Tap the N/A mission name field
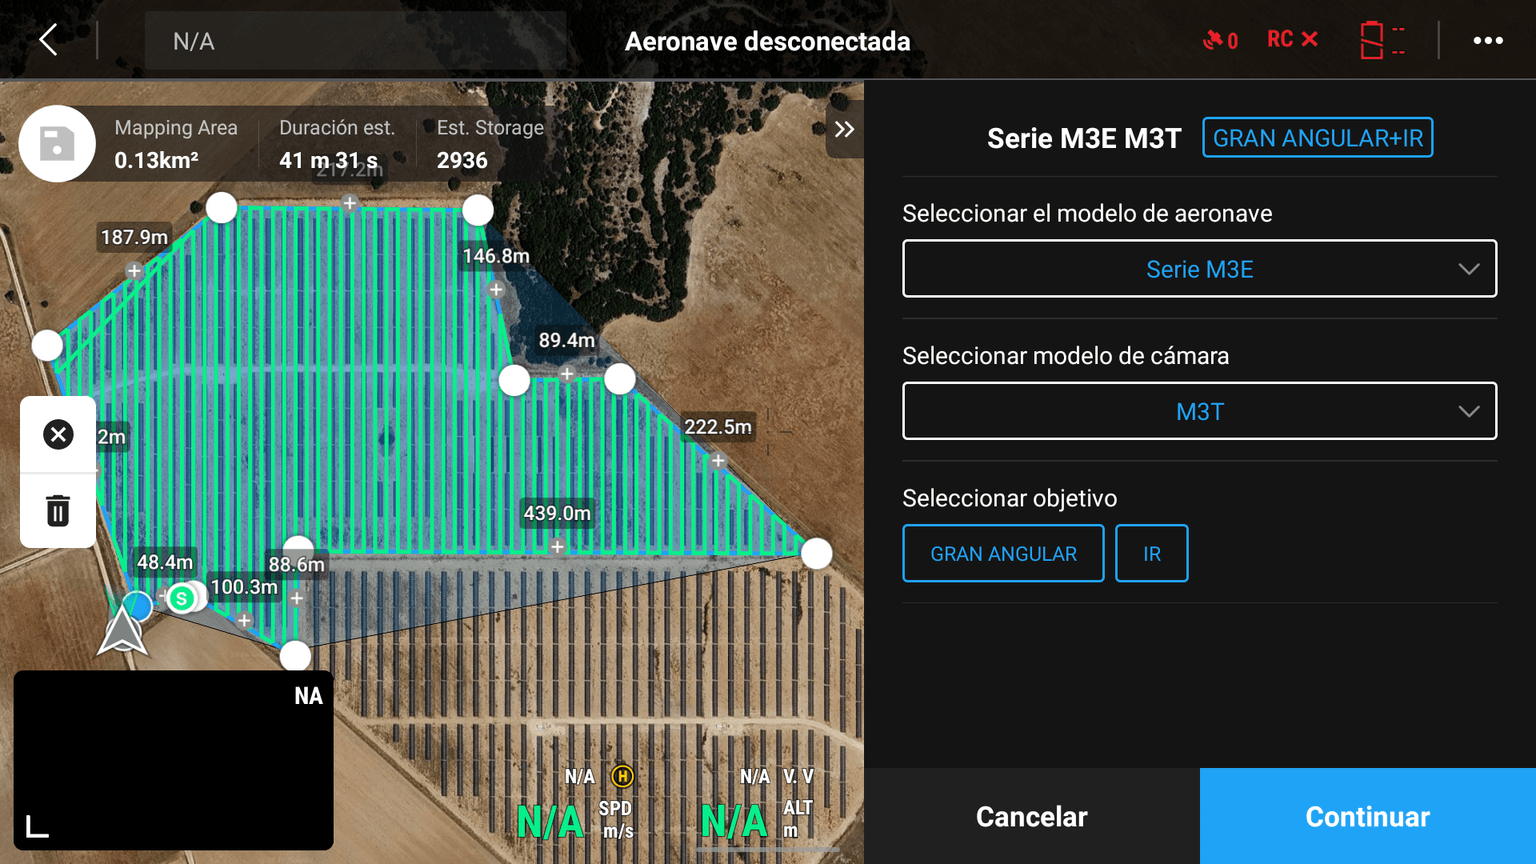 point(355,41)
